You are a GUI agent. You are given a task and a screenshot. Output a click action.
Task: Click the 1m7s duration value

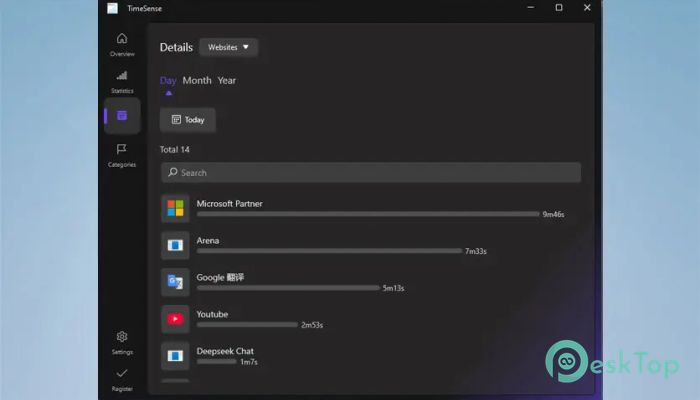pyautogui.click(x=249, y=362)
